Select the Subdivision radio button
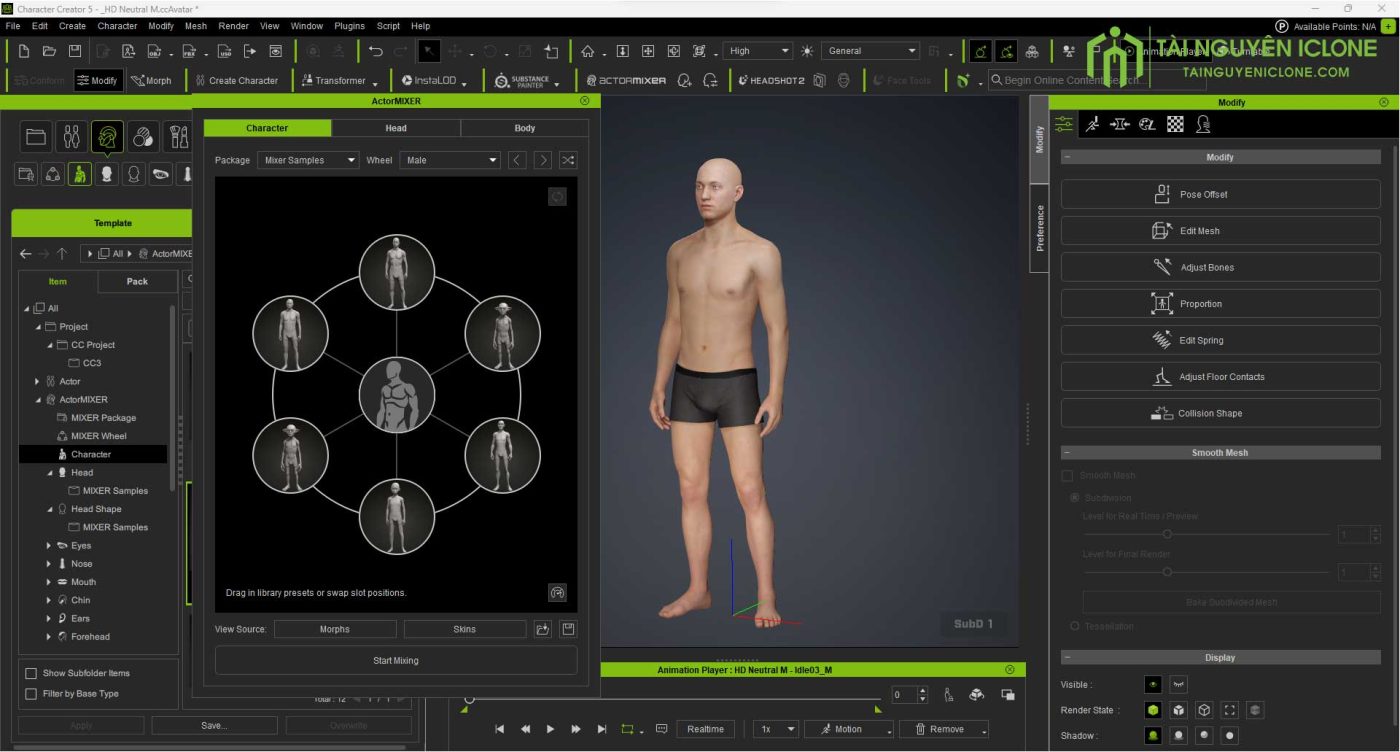 click(1075, 497)
